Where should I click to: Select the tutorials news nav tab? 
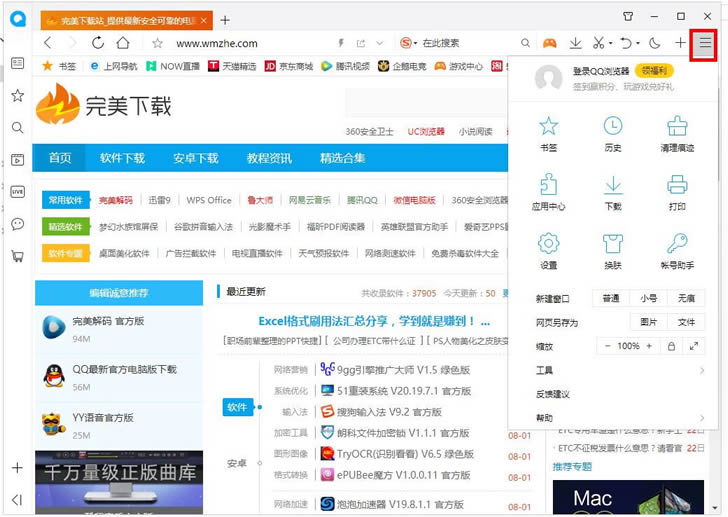coord(269,158)
